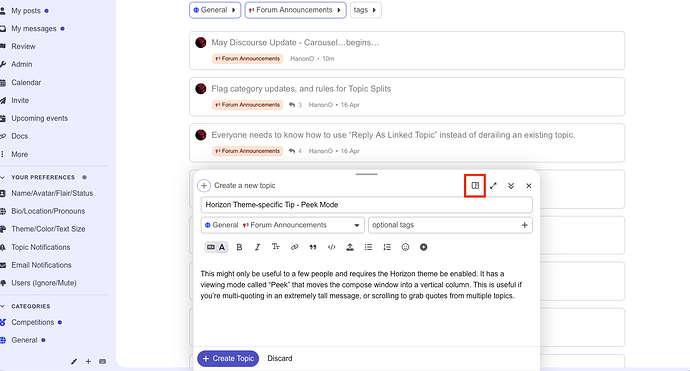
Task: Click the Create a new topic plus circle
Action: click(x=204, y=186)
